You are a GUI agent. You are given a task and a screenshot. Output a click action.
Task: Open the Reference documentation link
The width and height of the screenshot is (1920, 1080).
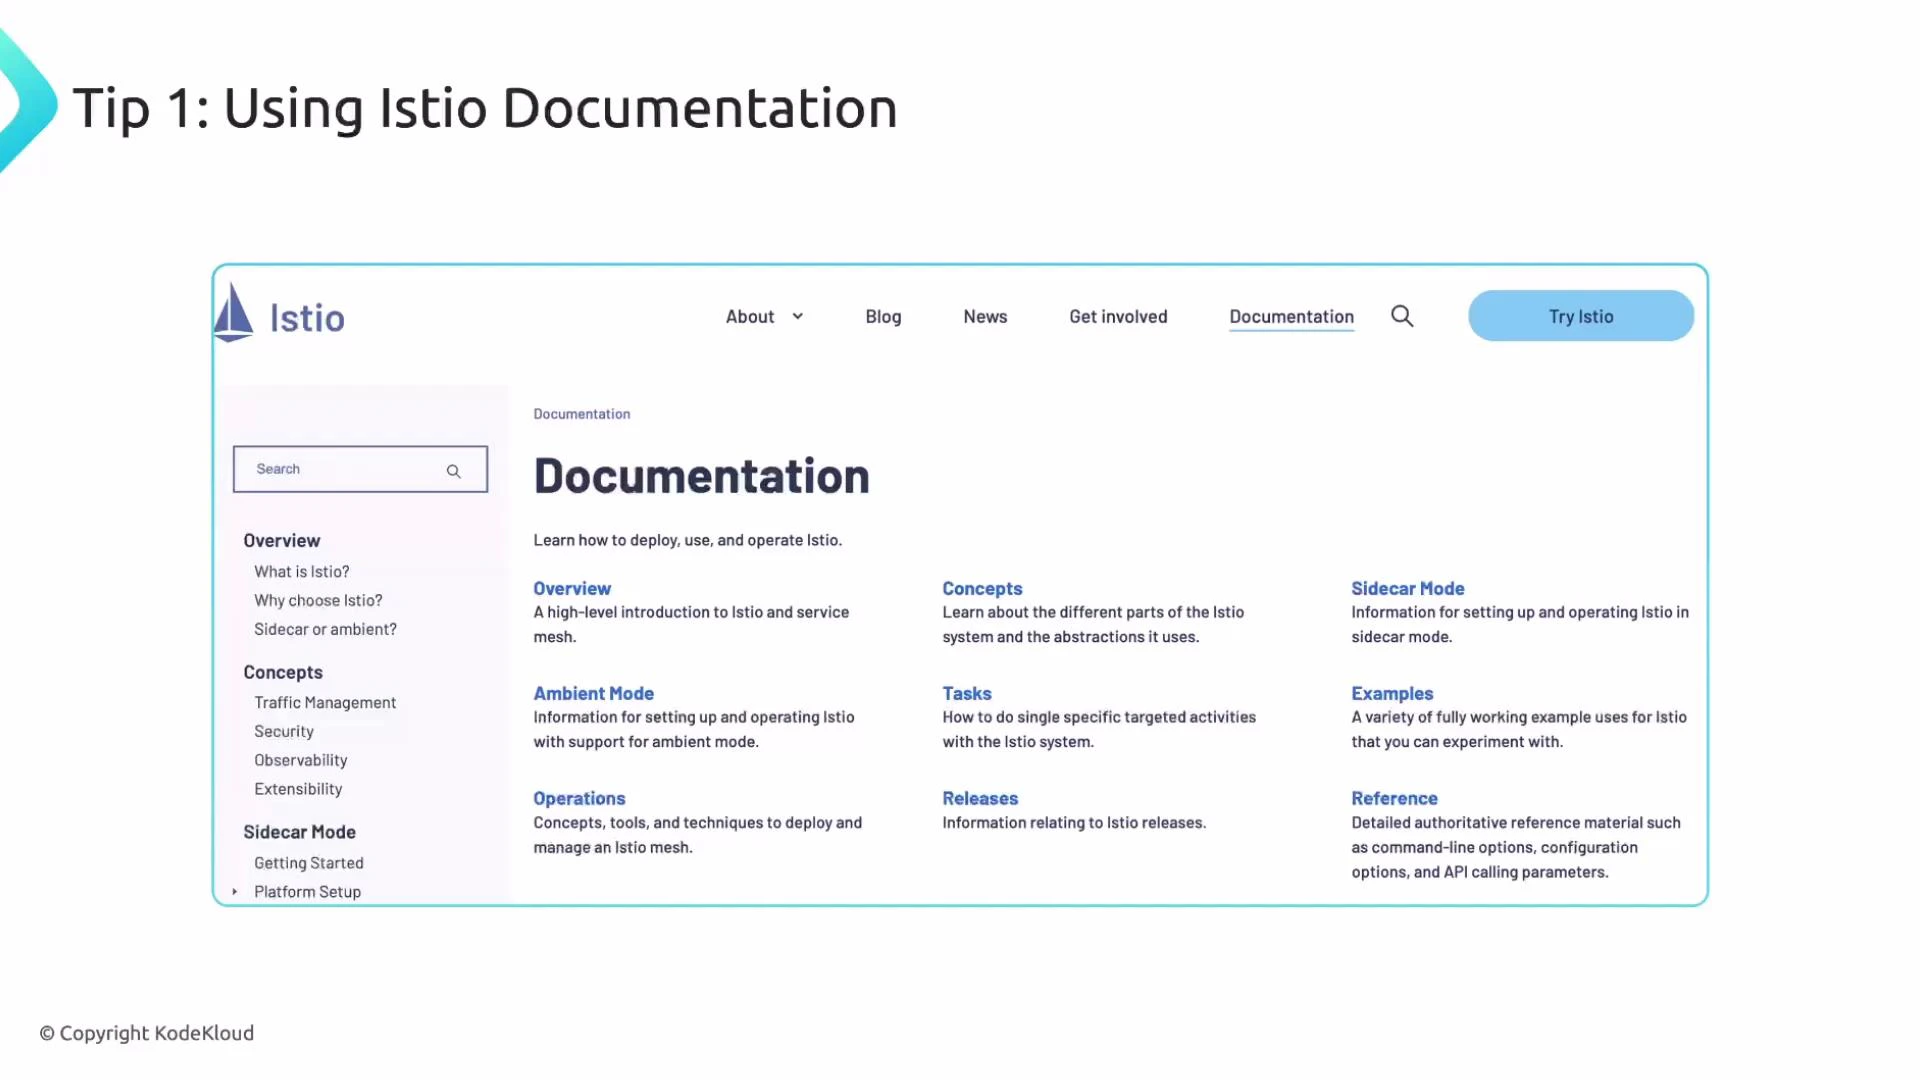point(1394,798)
